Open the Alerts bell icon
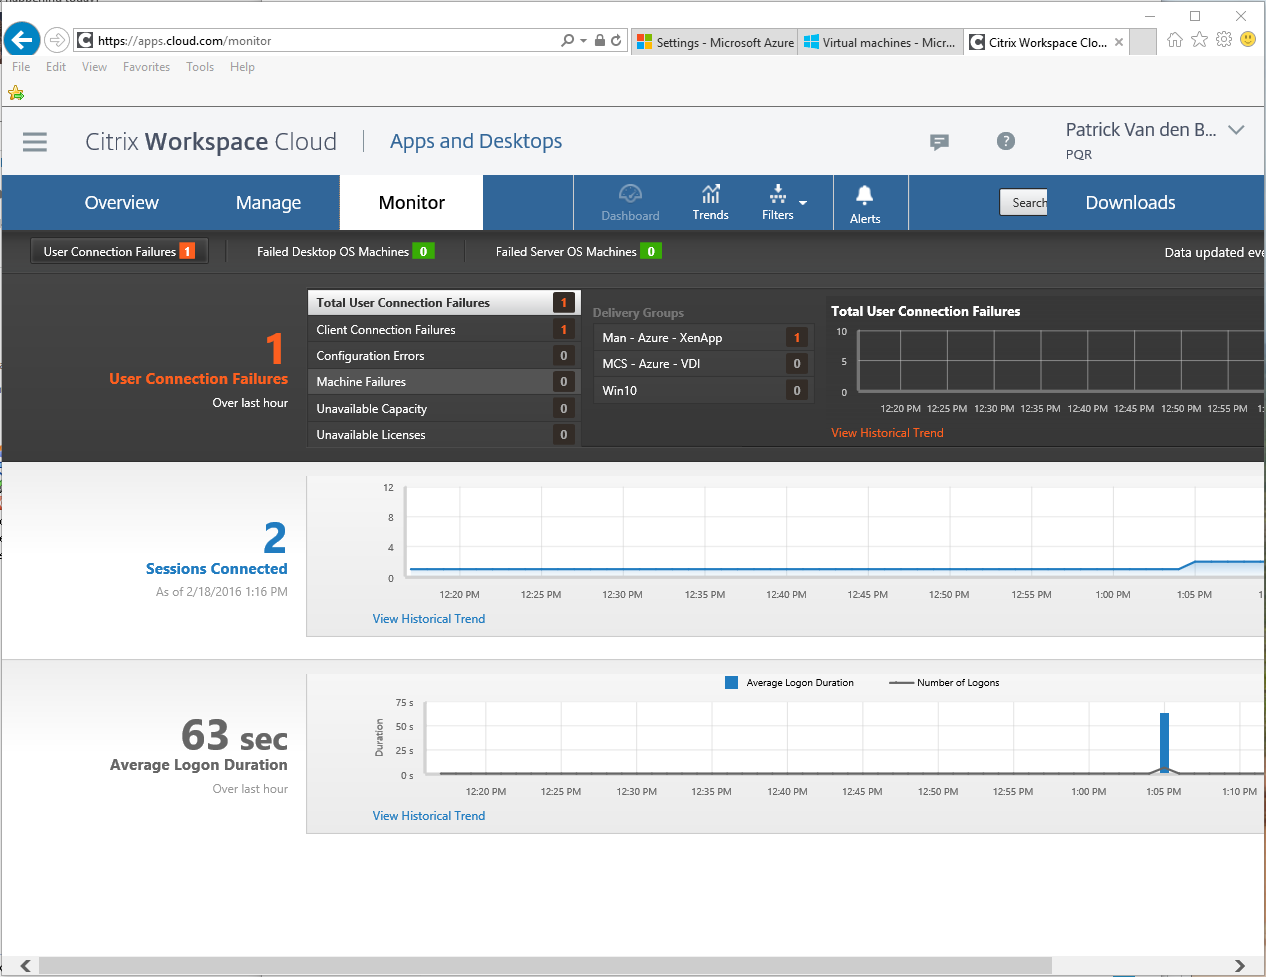The height and width of the screenshot is (977, 1266). pyautogui.click(x=865, y=204)
